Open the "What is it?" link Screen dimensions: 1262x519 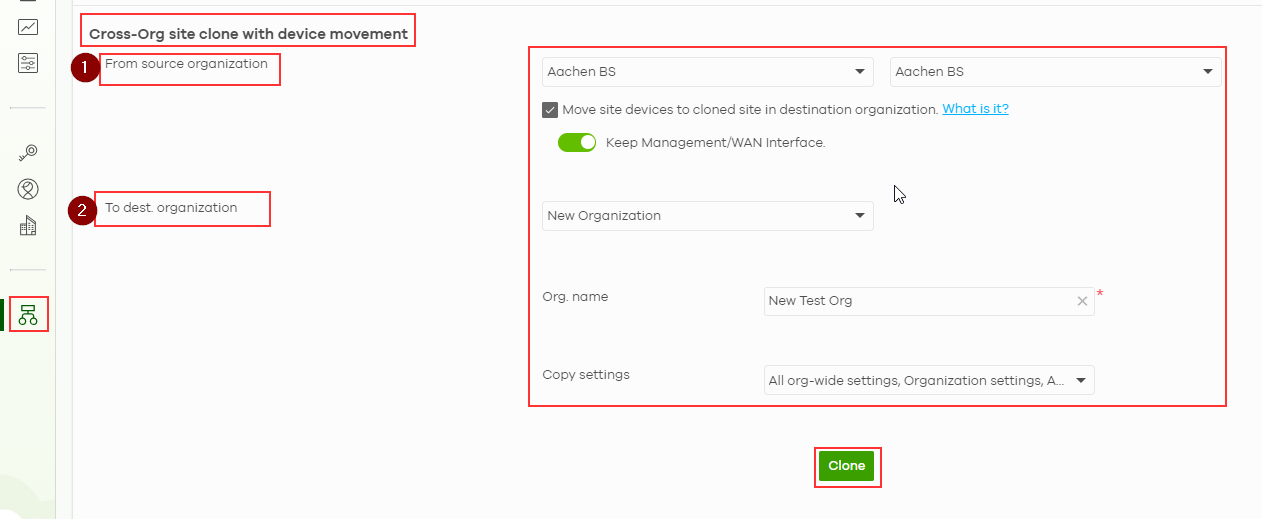(975, 110)
